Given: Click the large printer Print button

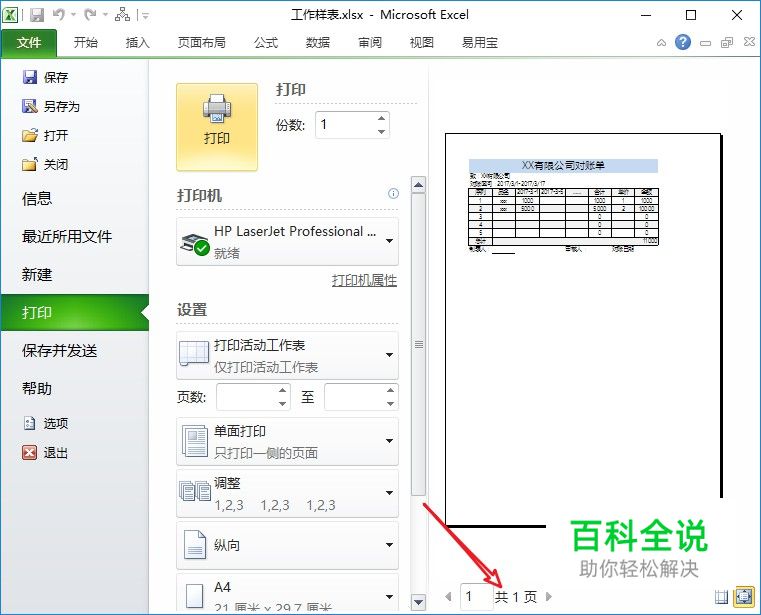Looking at the screenshot, I should click(216, 127).
